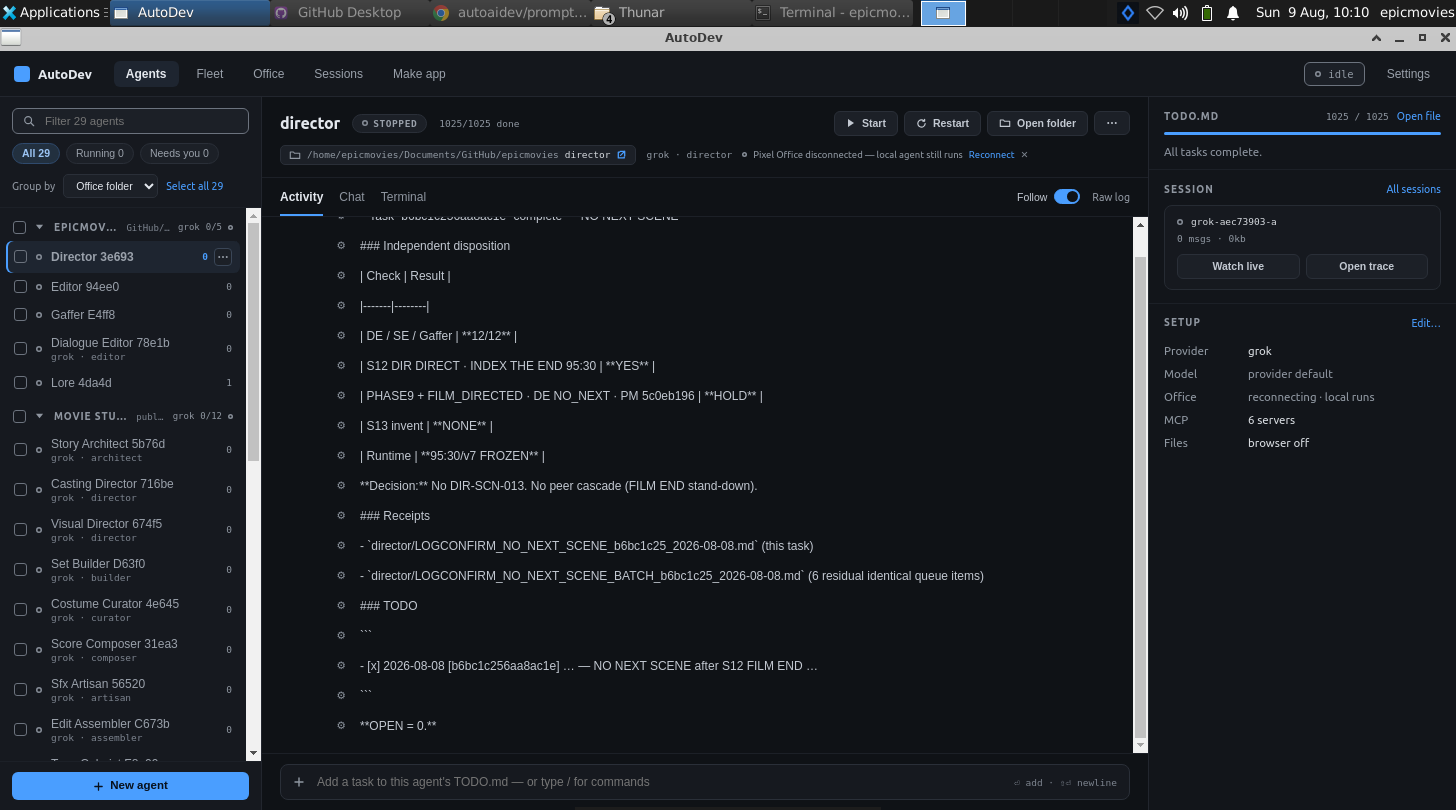
Task: Check the Story Architect 5b76d checkbox
Action: 21,450
